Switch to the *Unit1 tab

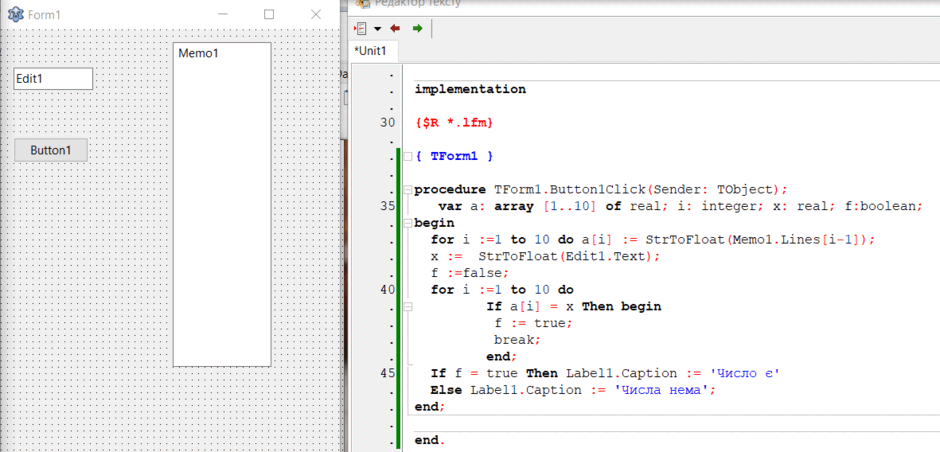click(371, 51)
